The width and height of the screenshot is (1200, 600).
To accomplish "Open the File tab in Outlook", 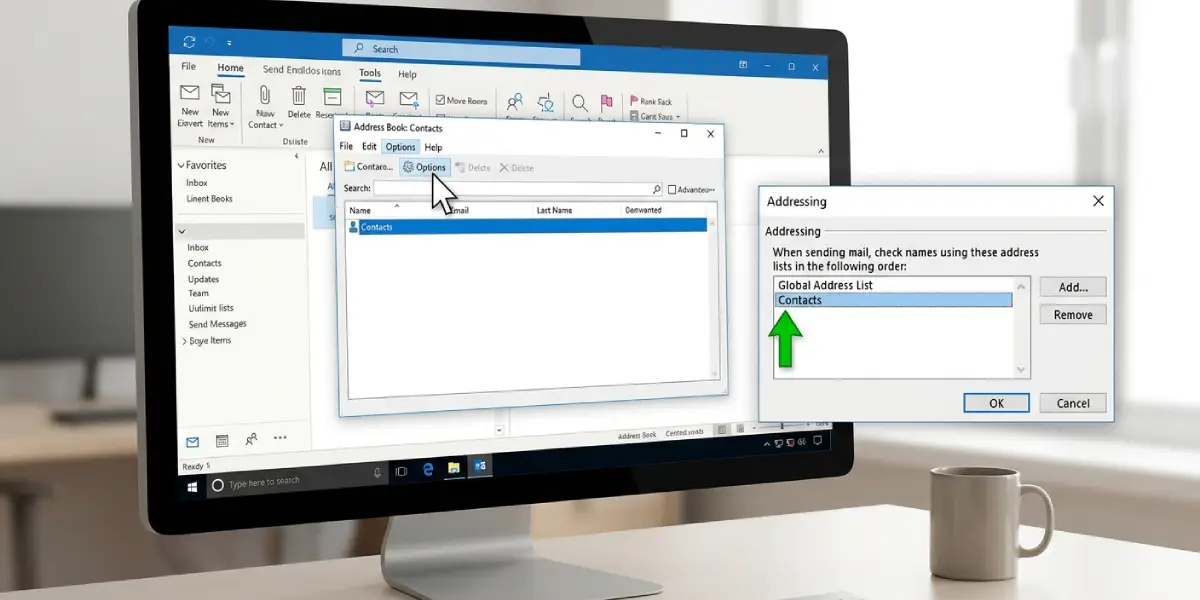I will (188, 67).
